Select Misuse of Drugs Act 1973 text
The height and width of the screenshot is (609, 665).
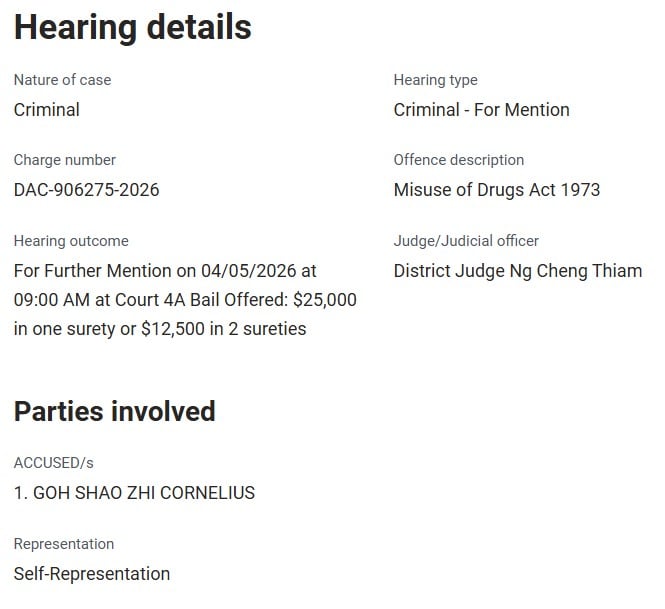click(x=496, y=190)
